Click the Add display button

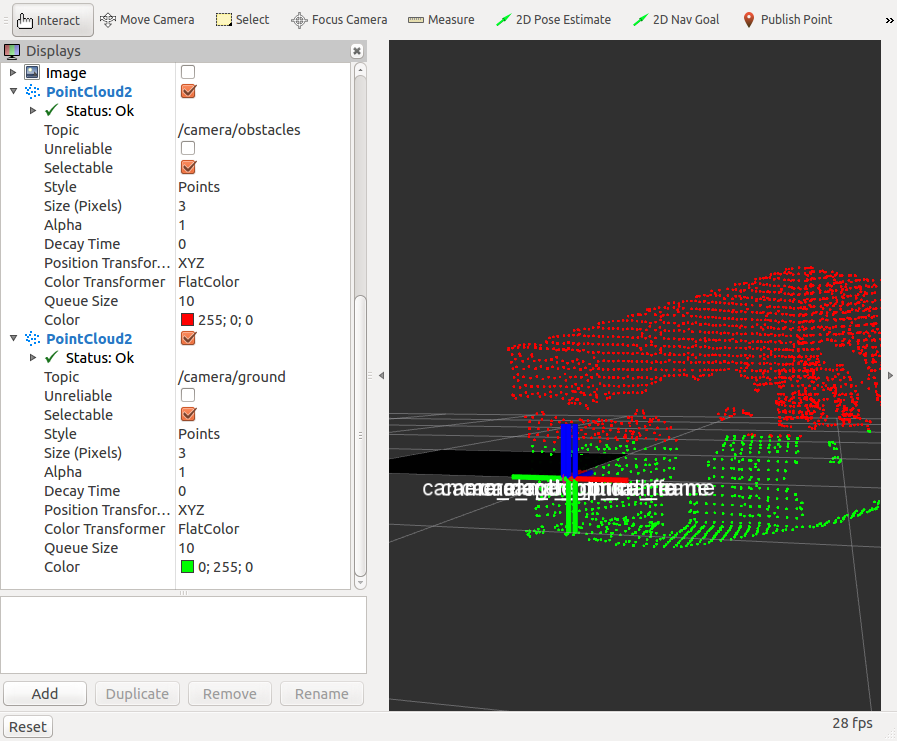click(45, 694)
